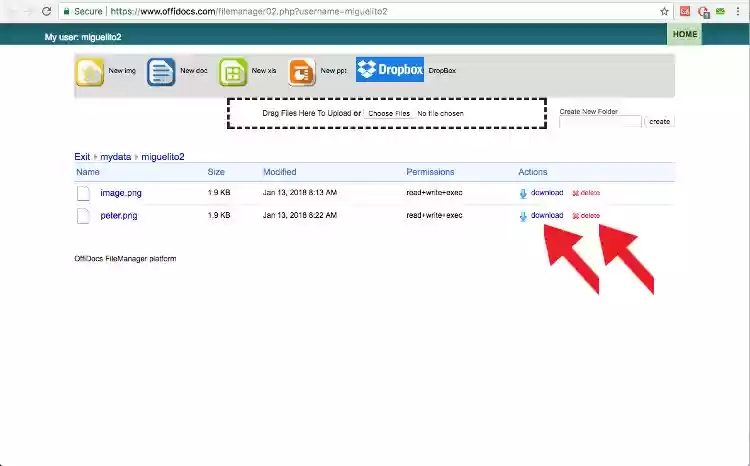Open the New img icon
The height and width of the screenshot is (466, 750).
pyautogui.click(x=89, y=72)
